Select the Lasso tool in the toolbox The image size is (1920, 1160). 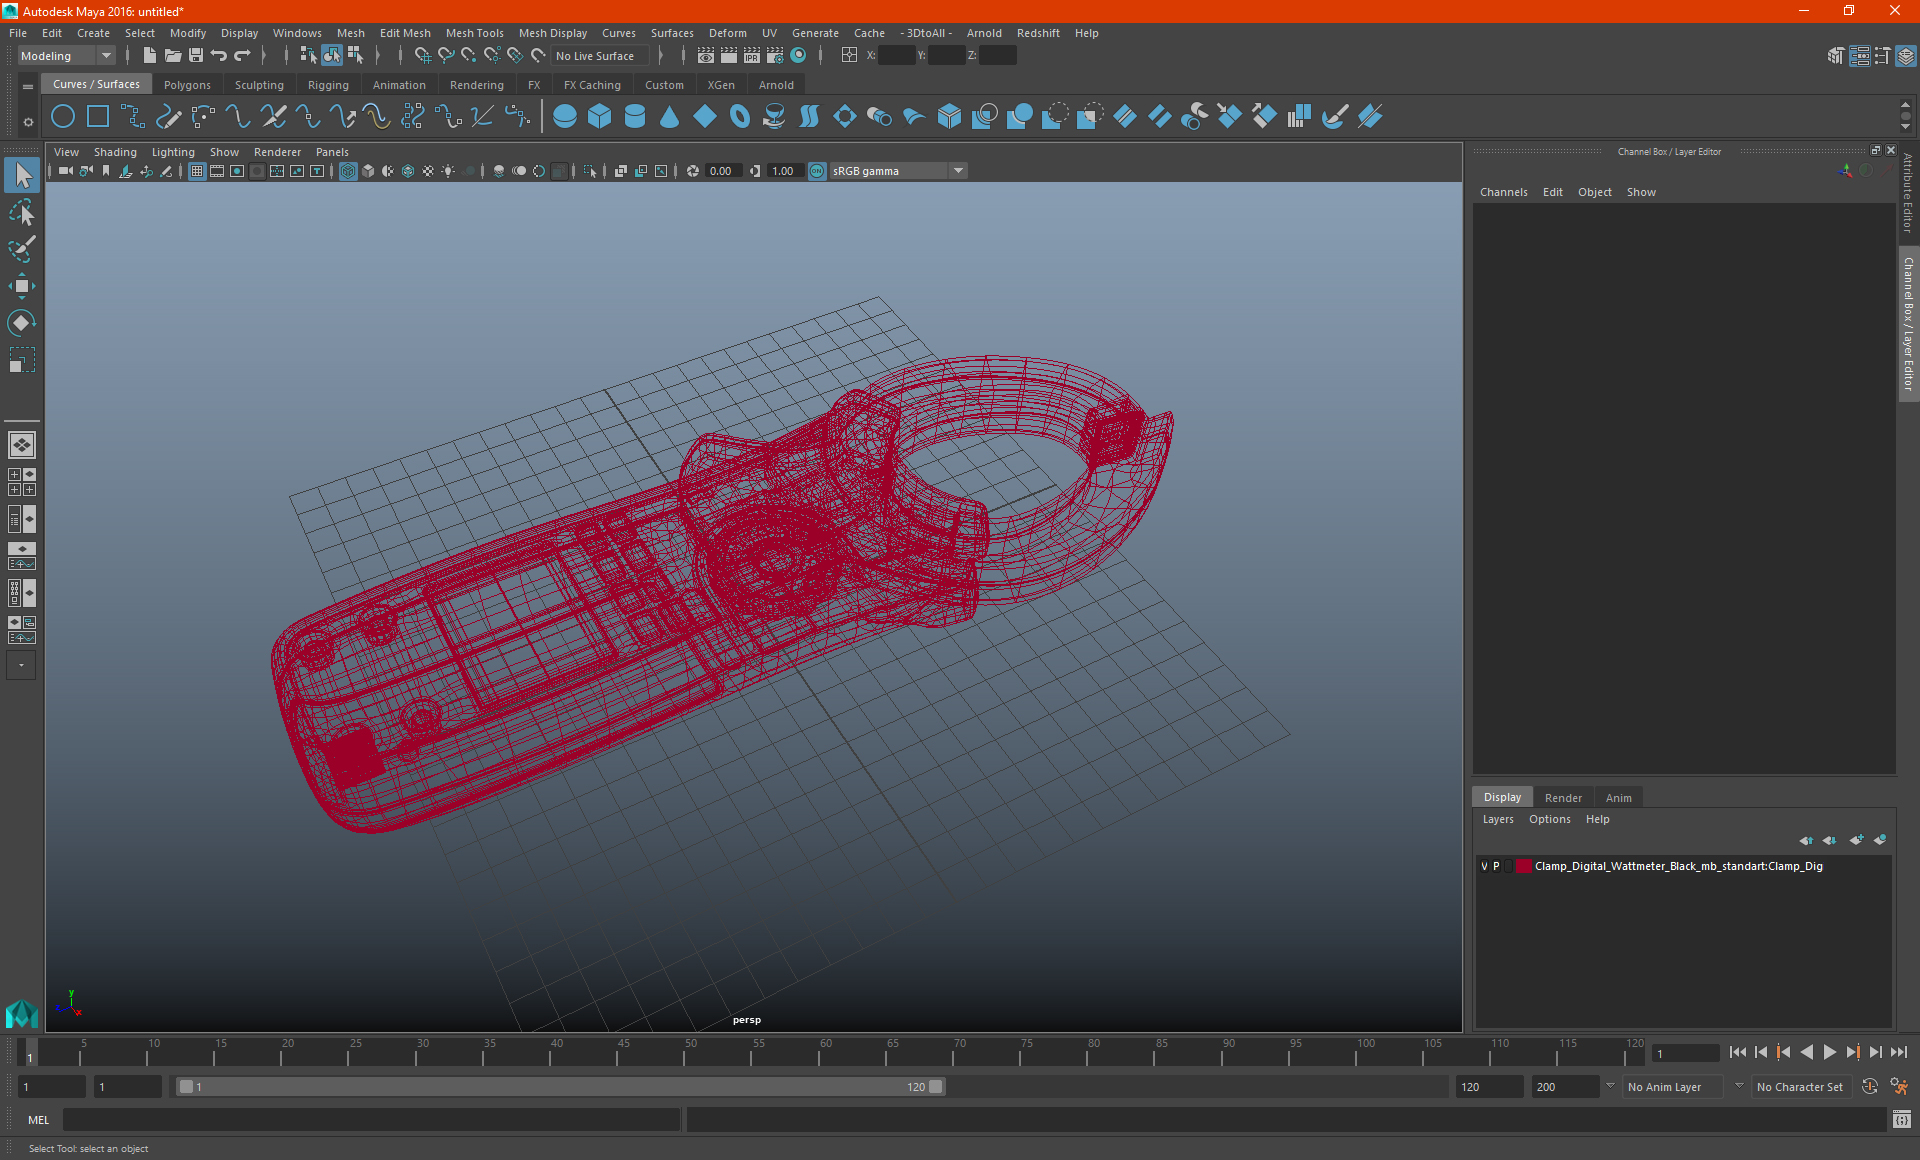tap(21, 212)
